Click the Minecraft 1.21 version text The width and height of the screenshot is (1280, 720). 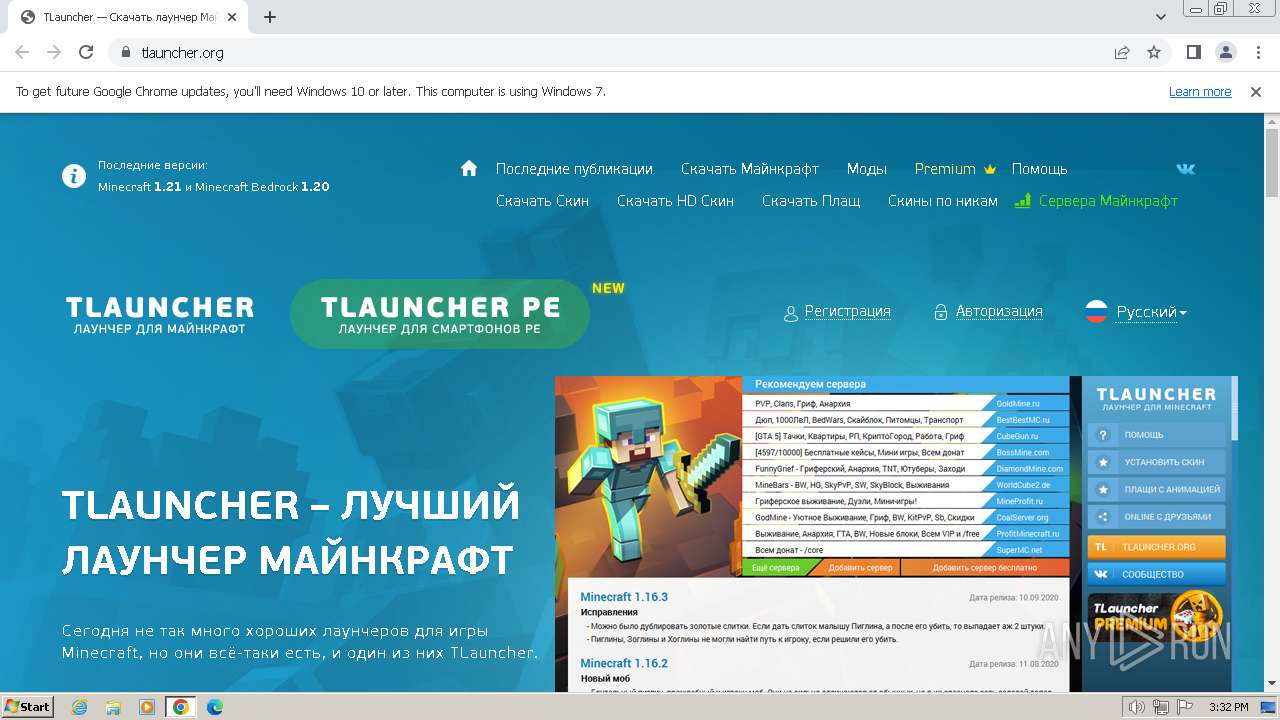click(x=139, y=187)
